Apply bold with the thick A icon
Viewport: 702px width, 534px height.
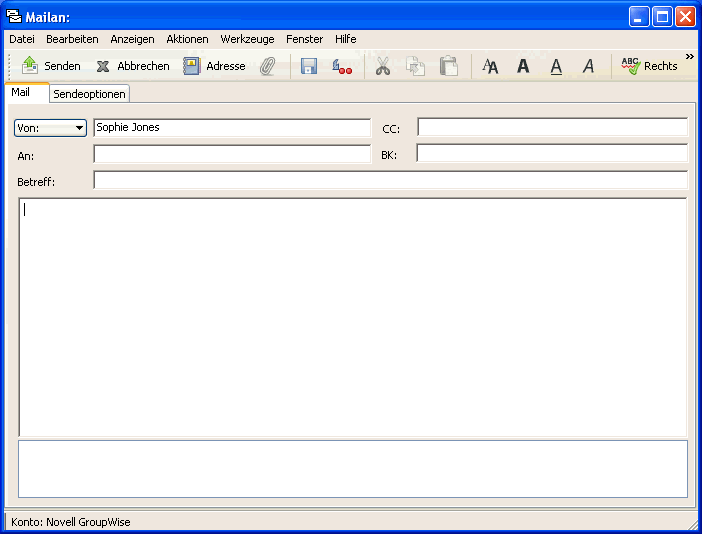pos(523,66)
